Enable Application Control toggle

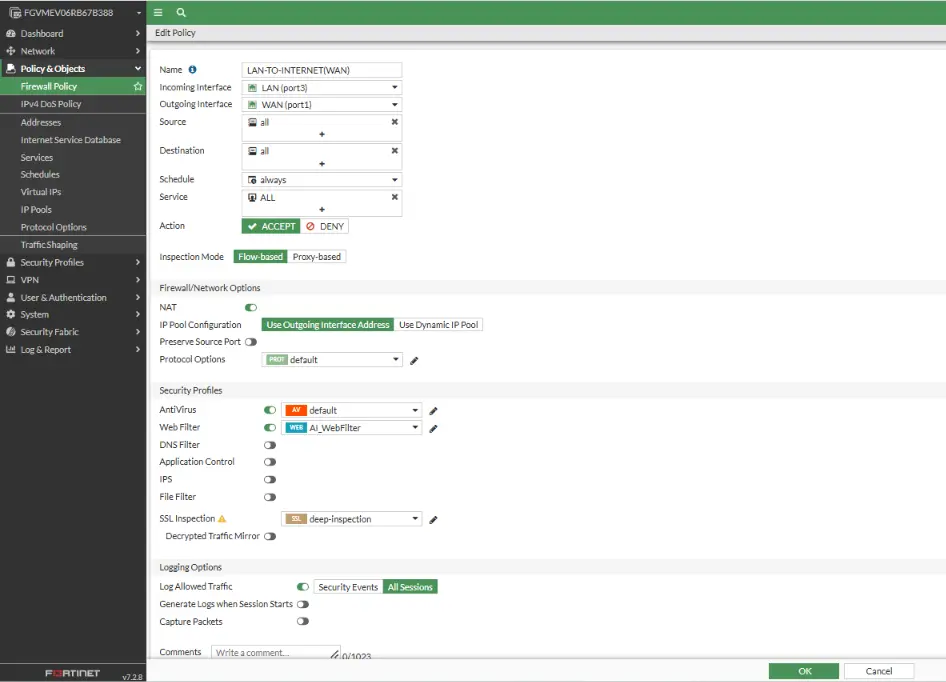coord(270,462)
